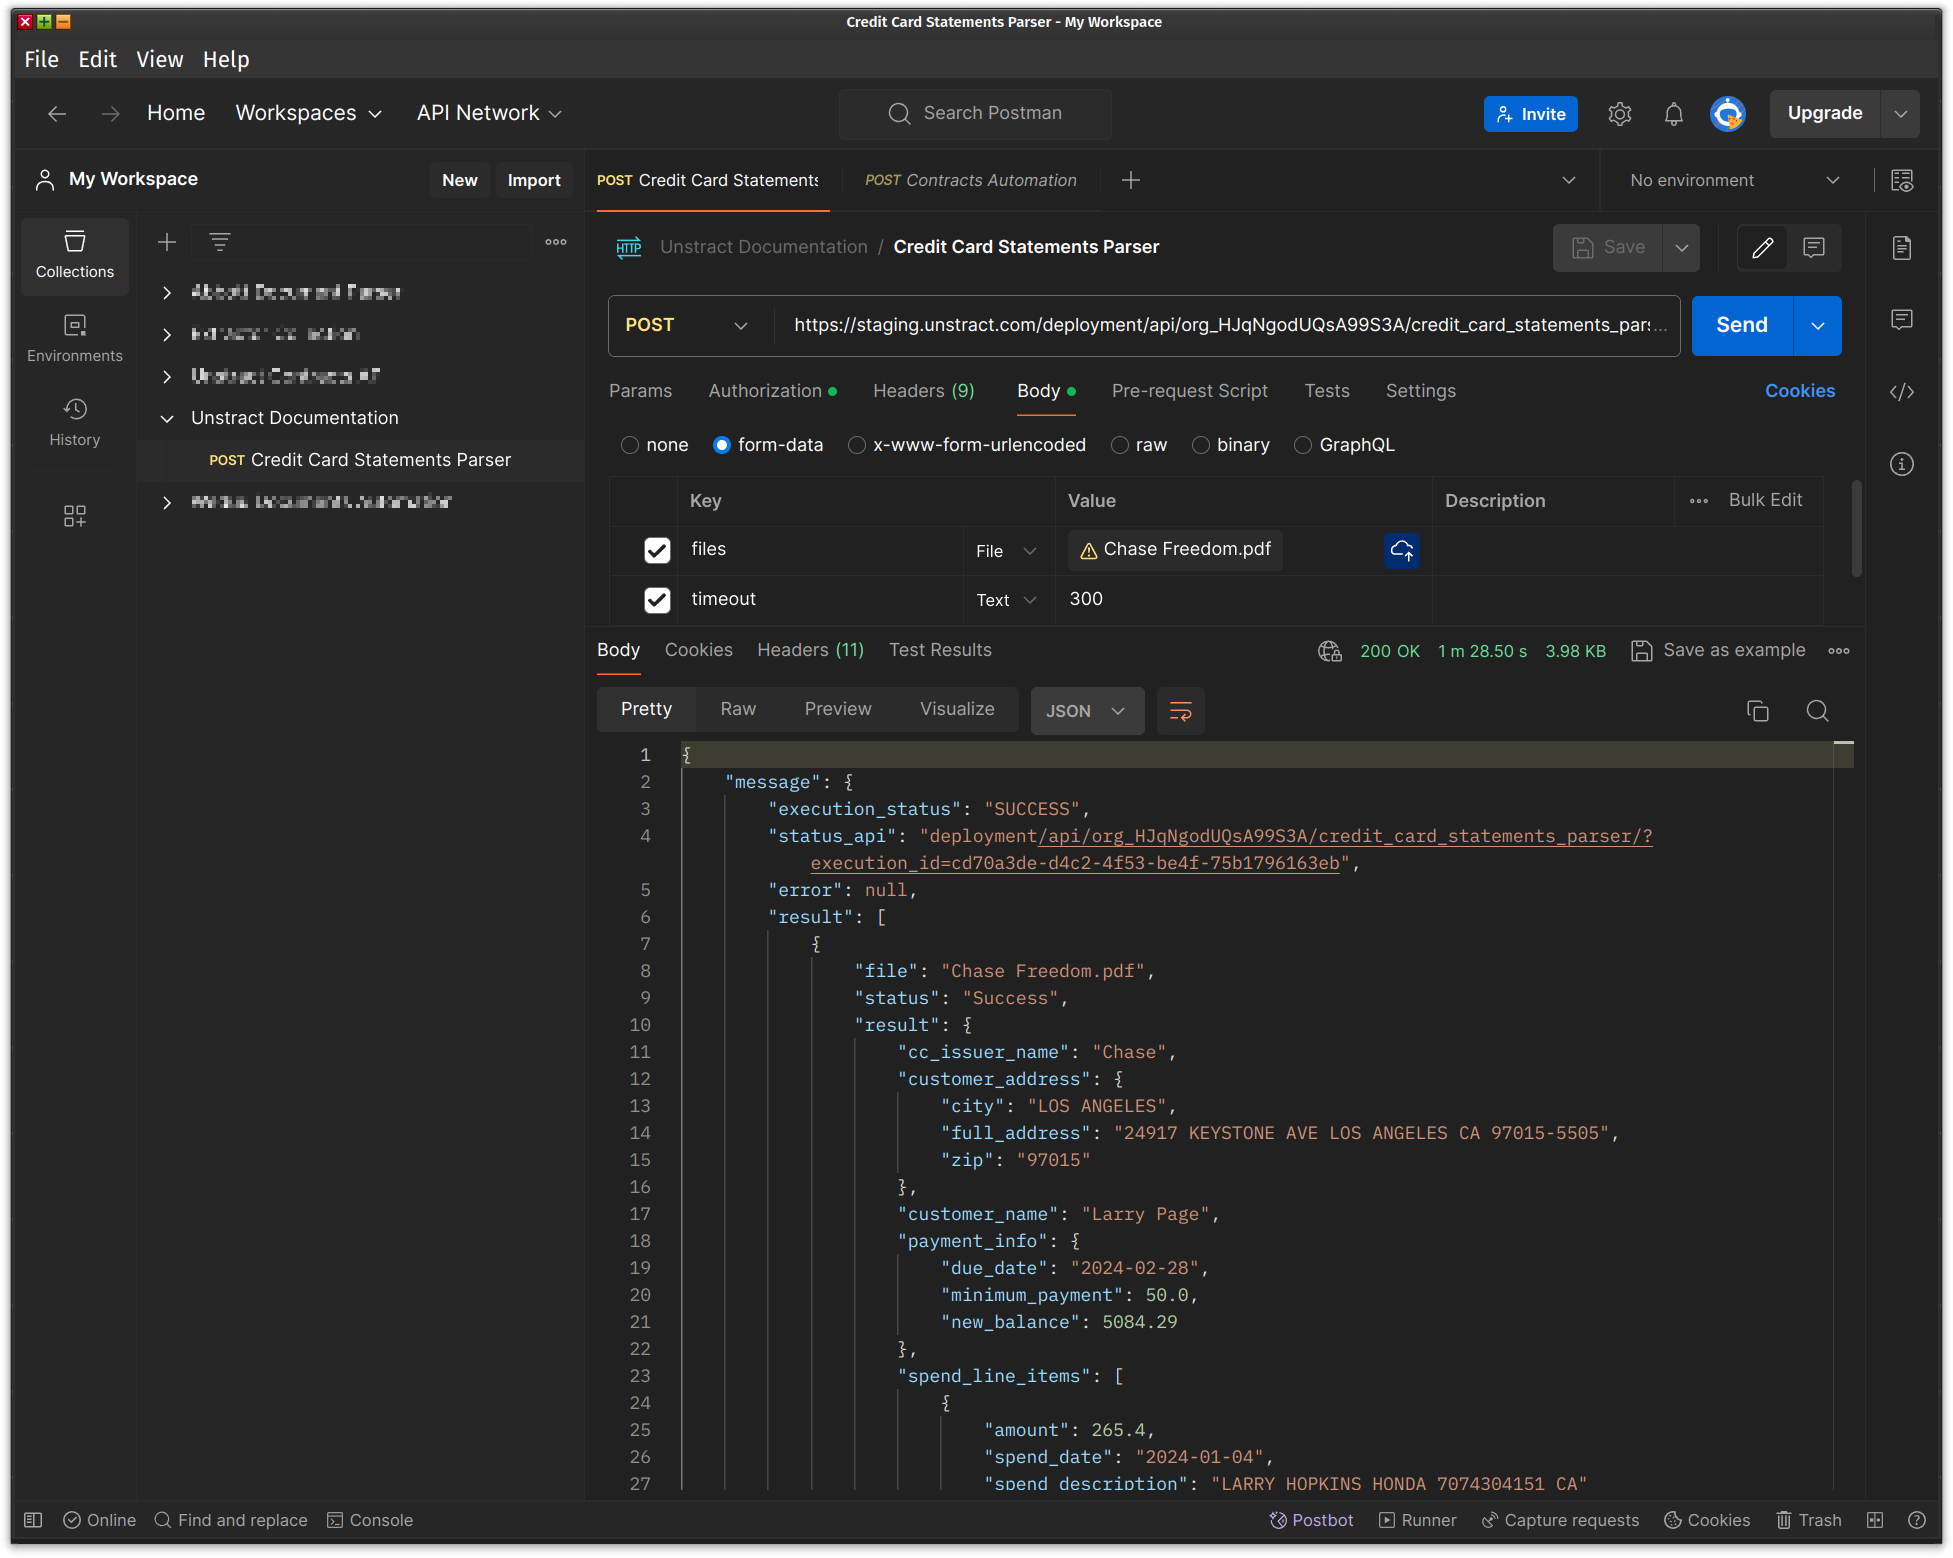The height and width of the screenshot is (1558, 1953).
Task: Open response three-dot options menu
Action: 1838,651
